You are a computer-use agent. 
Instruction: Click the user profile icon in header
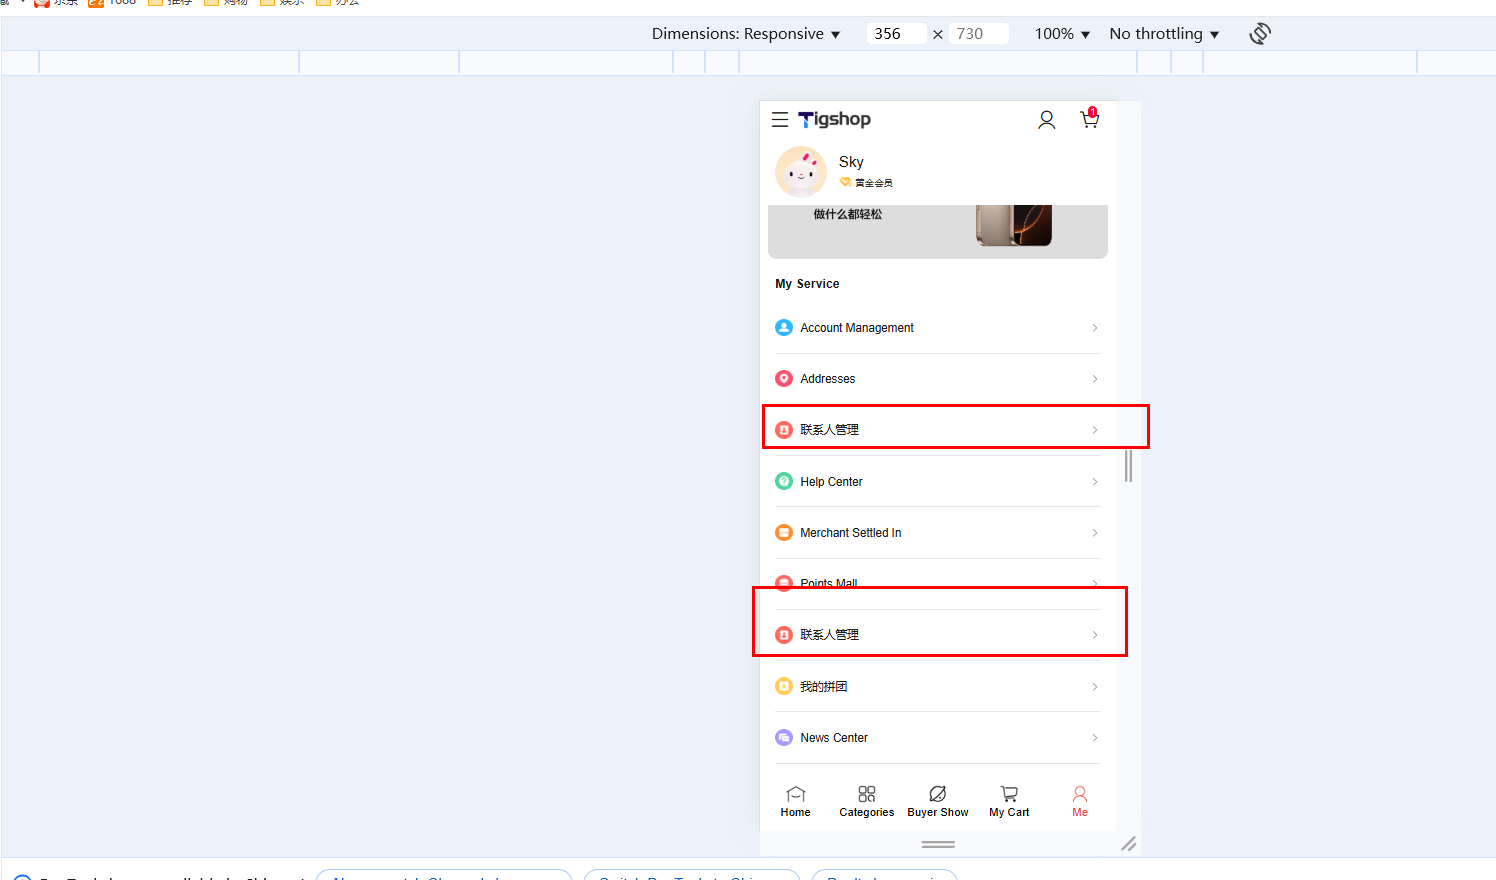click(x=1046, y=120)
